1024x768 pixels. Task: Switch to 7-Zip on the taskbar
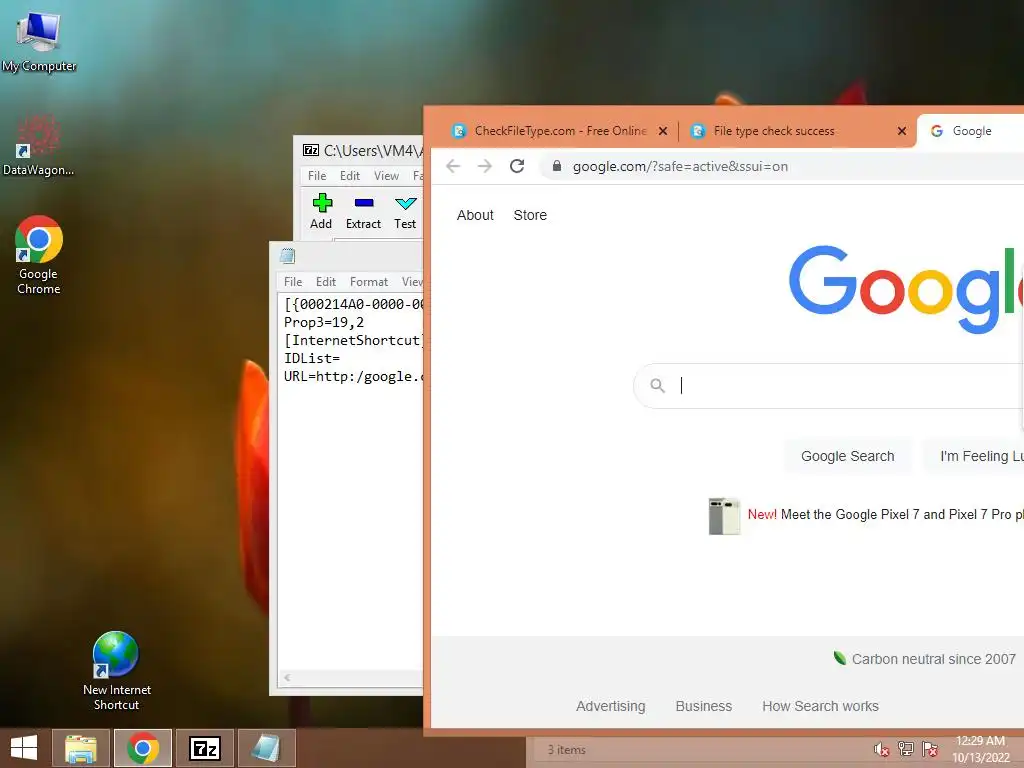204,748
